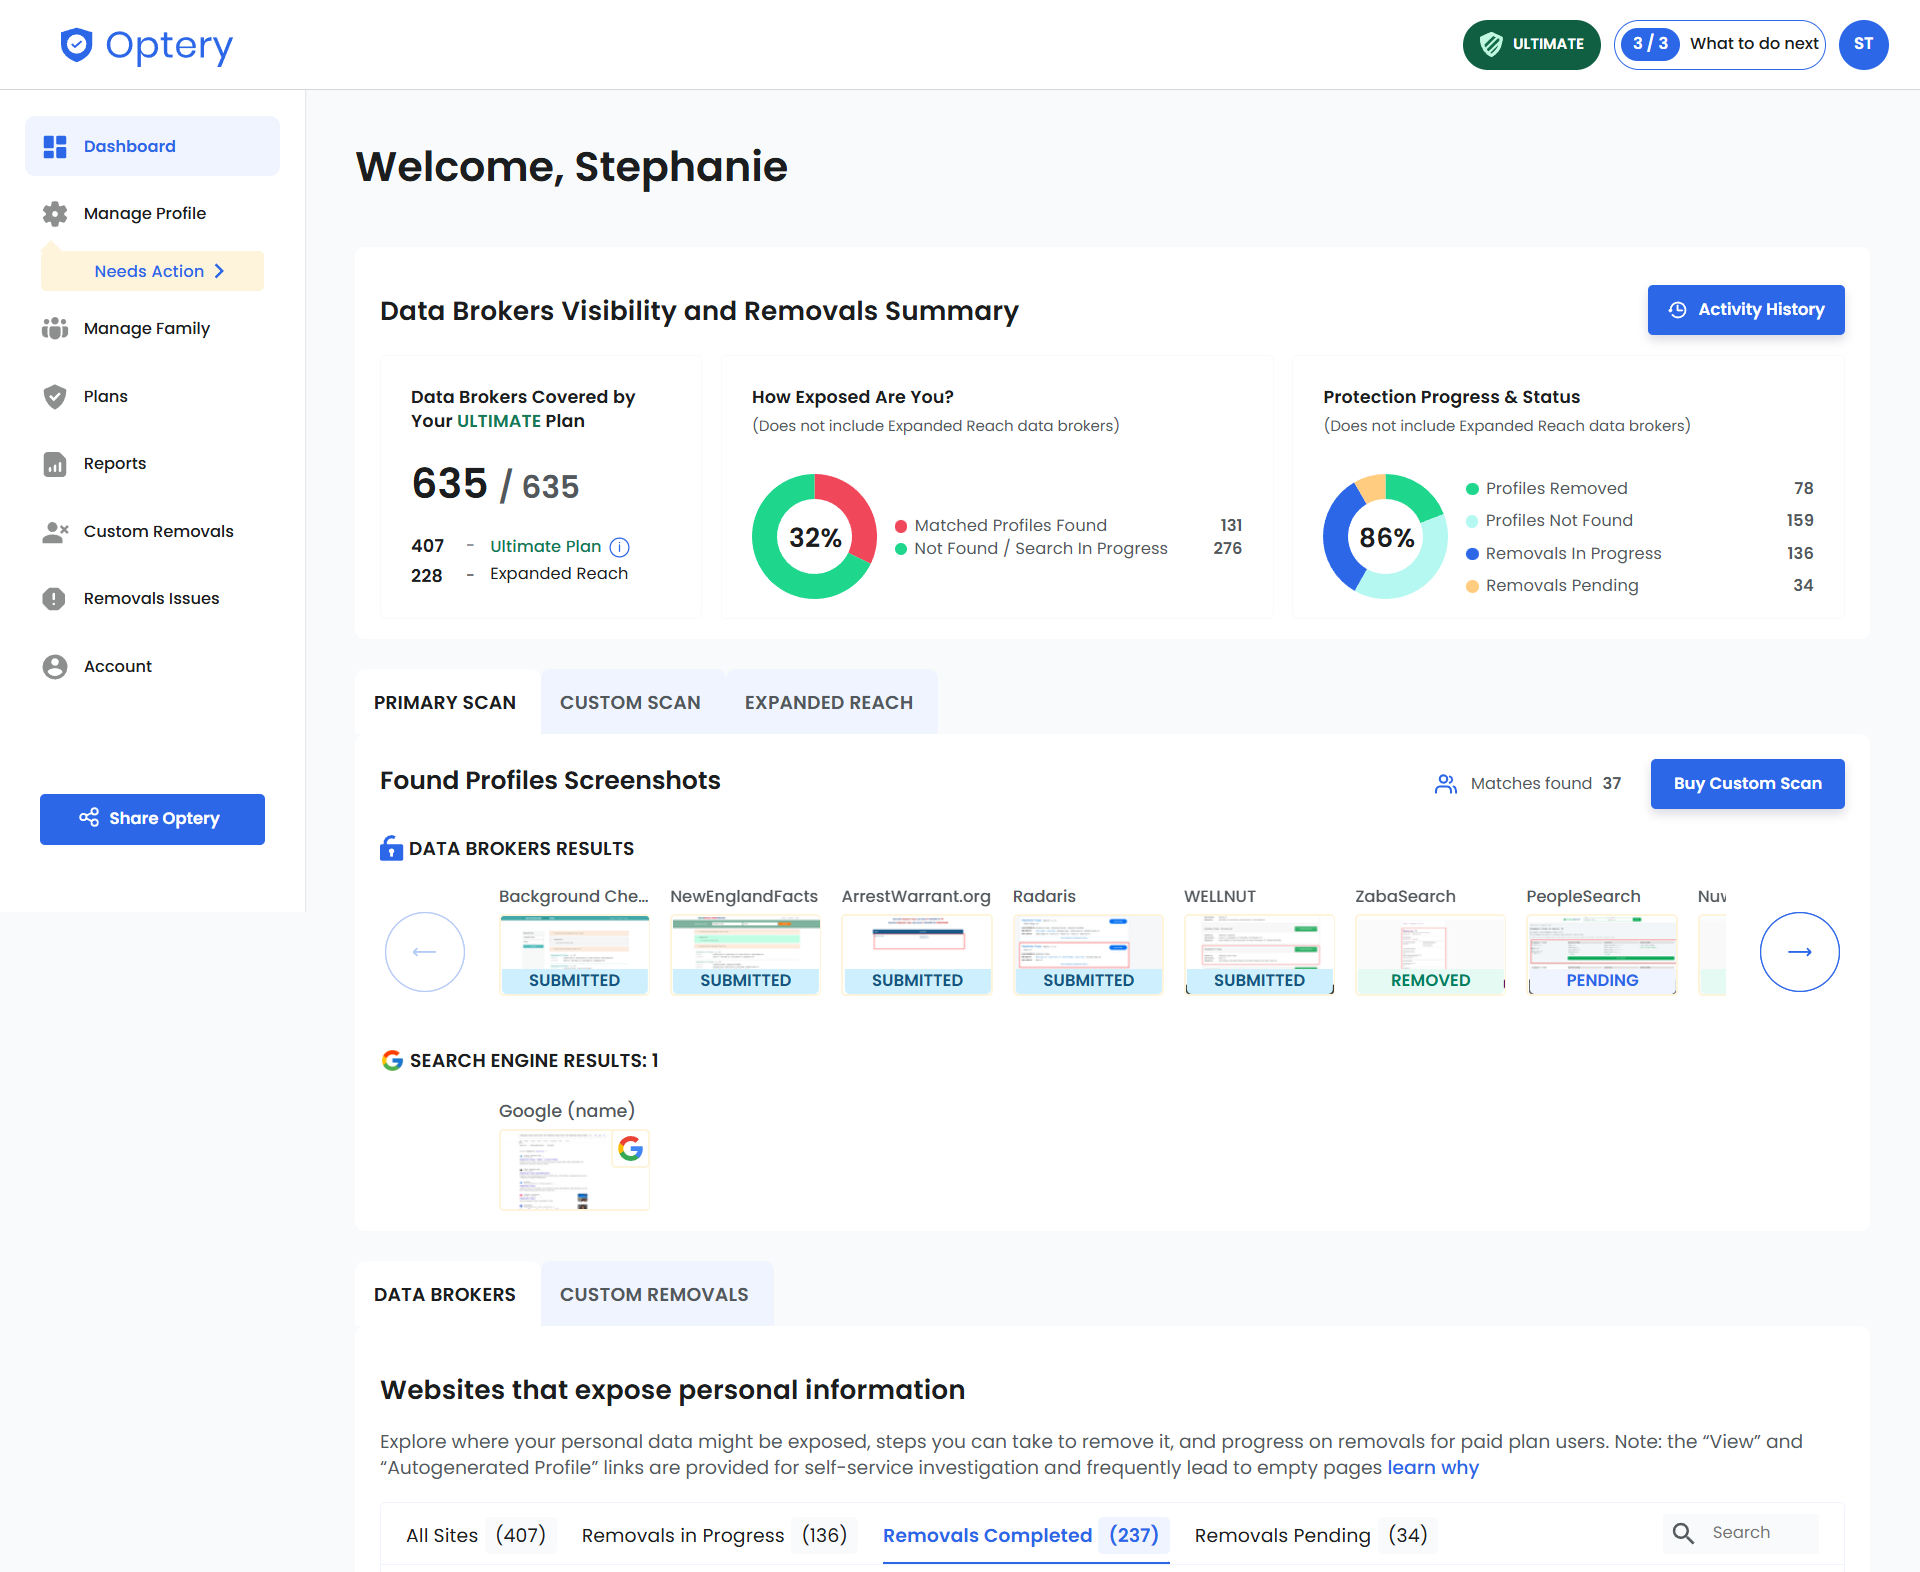Click the Removals Pending orange legend dot
The width and height of the screenshot is (1920, 1572).
pyautogui.click(x=1472, y=586)
